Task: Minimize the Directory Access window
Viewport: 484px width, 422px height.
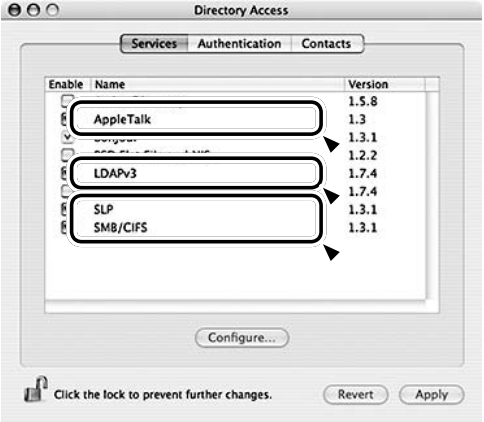Action: [x=33, y=10]
